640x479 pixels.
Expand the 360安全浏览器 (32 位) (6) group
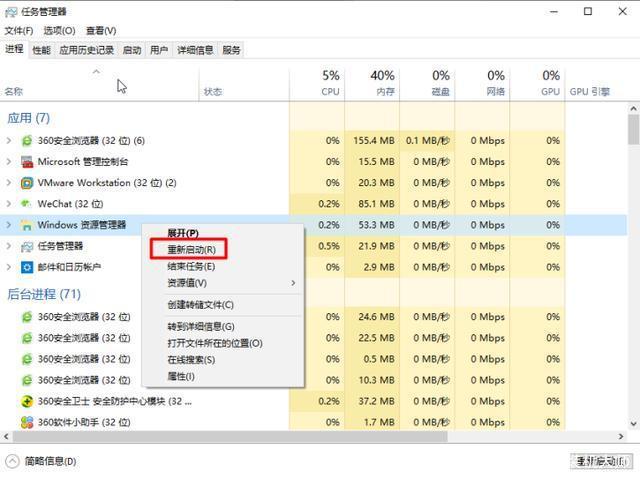(9, 141)
